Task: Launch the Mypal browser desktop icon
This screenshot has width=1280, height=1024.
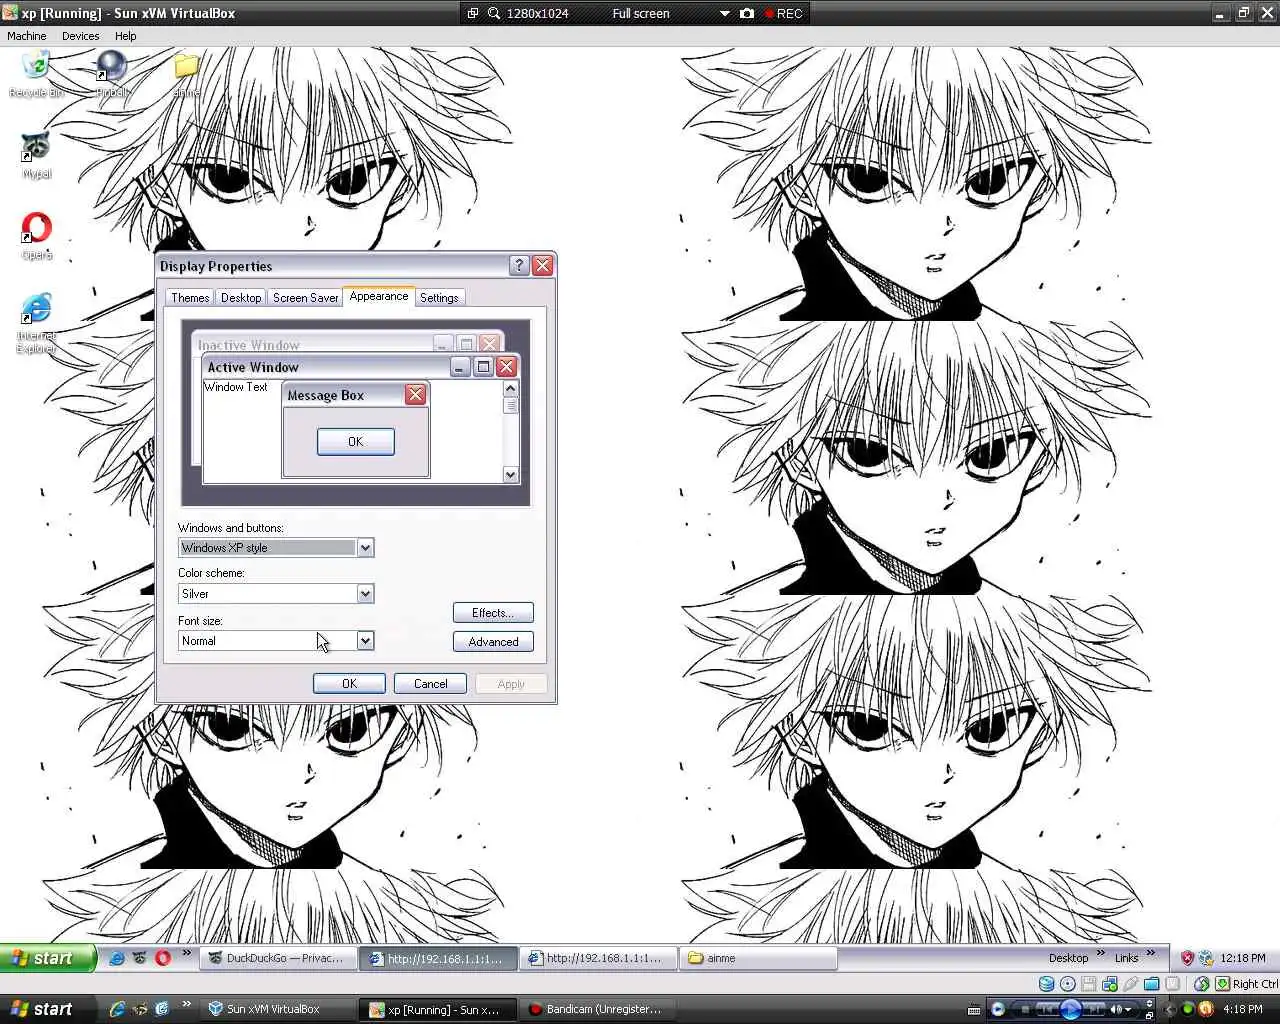Action: (x=36, y=155)
